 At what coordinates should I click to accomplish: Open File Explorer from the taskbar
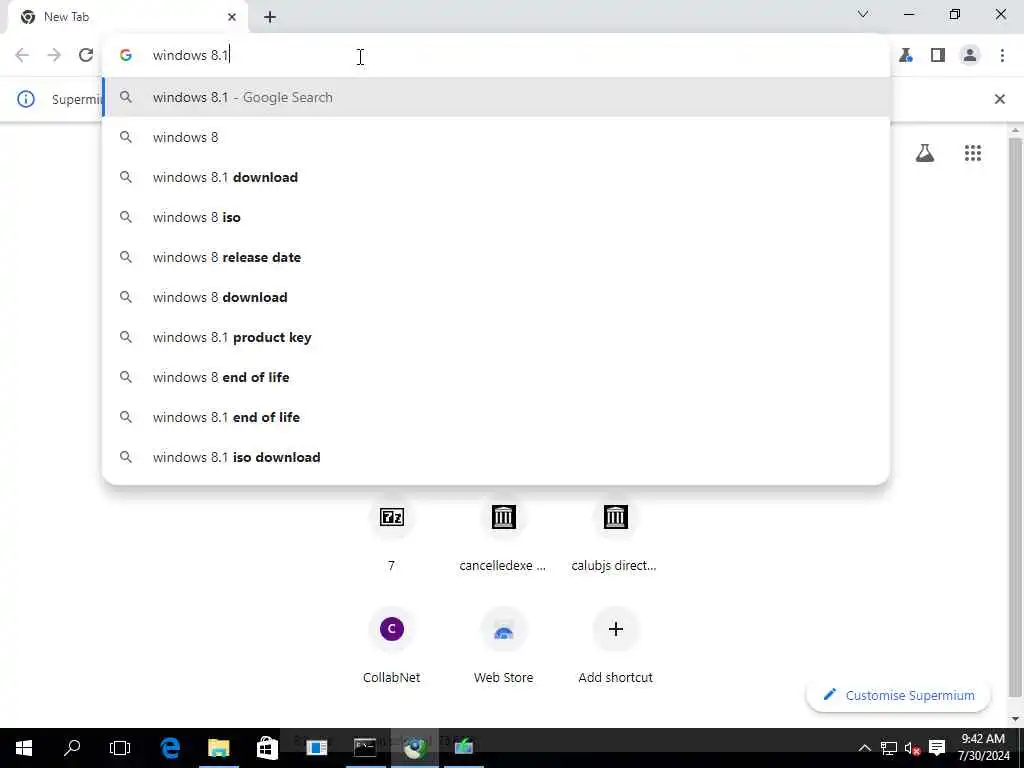(x=219, y=748)
